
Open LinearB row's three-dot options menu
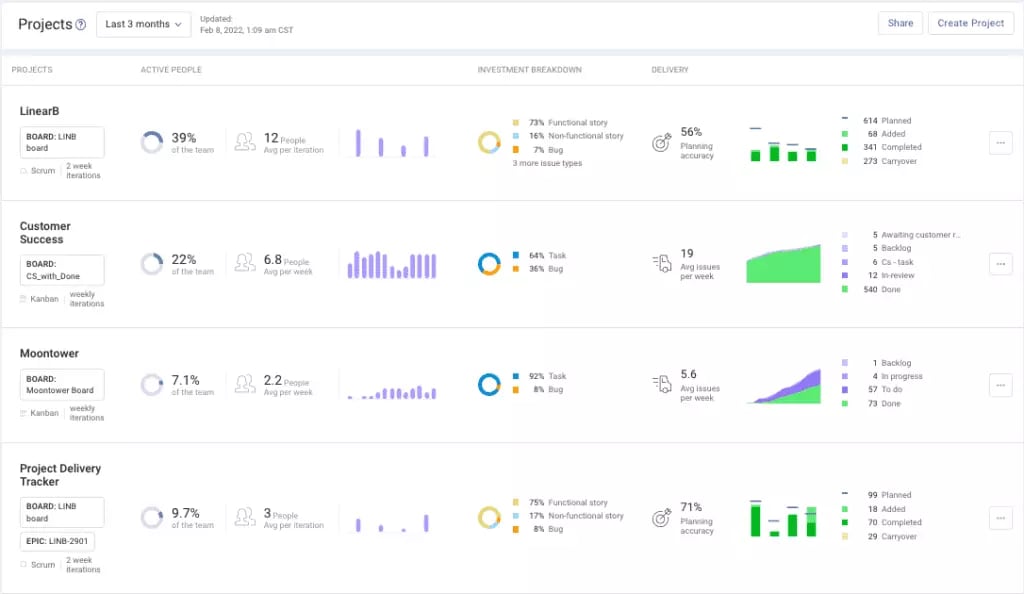tap(1000, 143)
